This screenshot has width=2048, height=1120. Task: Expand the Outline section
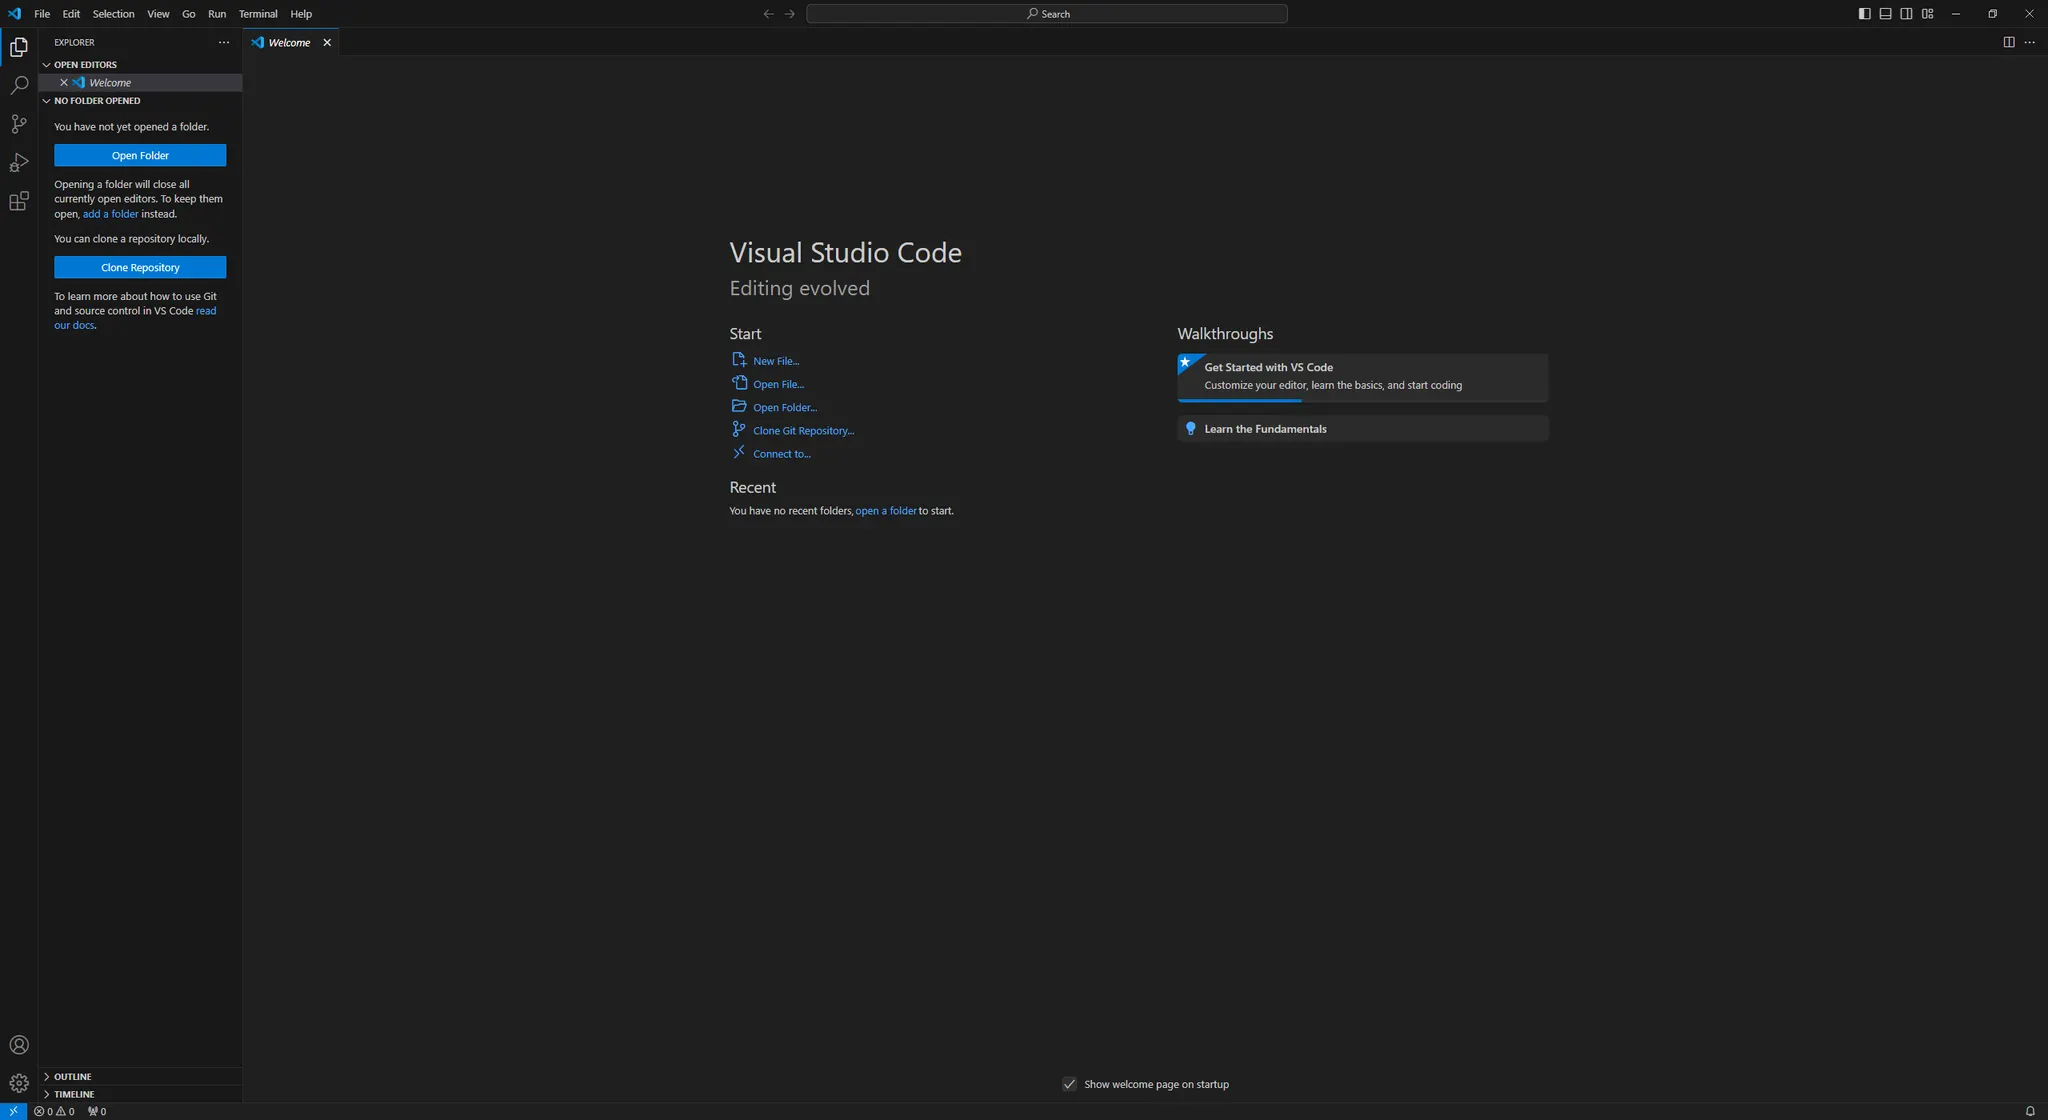pyautogui.click(x=73, y=1076)
